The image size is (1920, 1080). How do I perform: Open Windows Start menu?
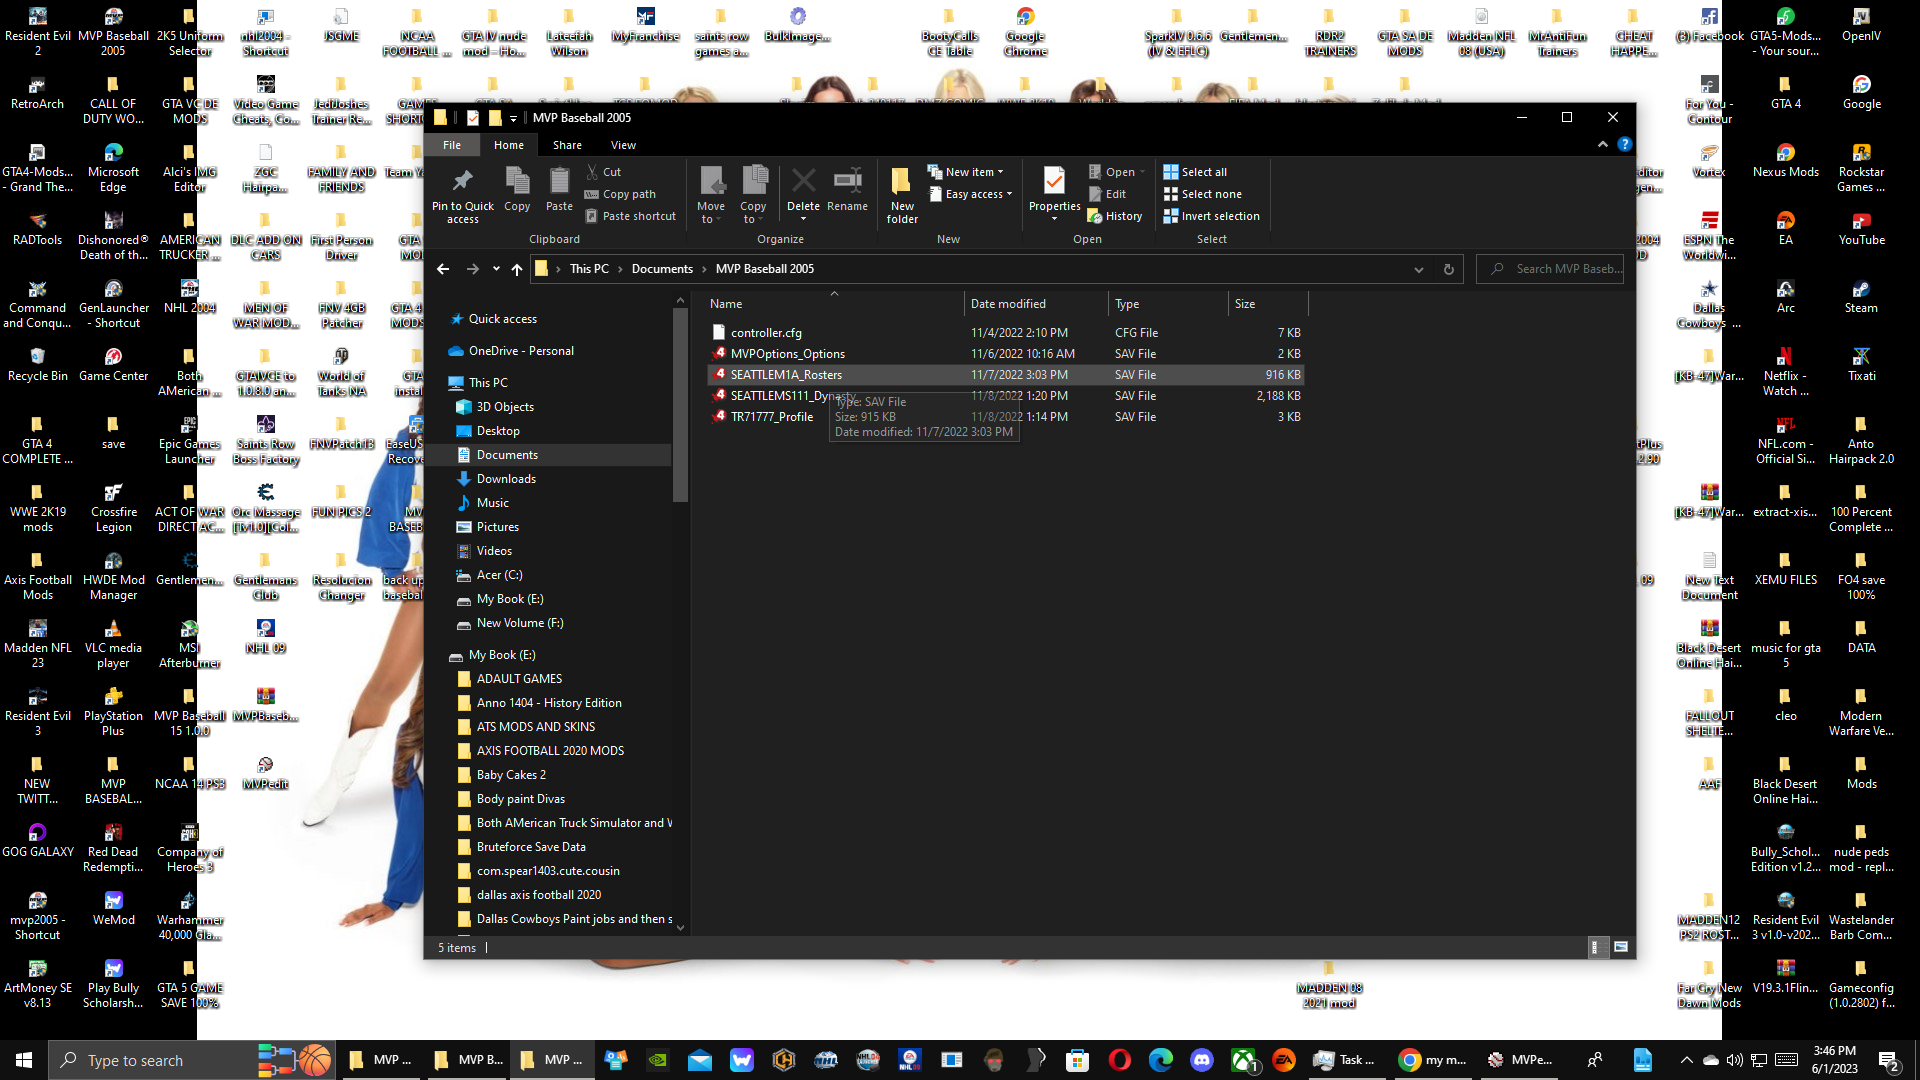(x=24, y=1060)
